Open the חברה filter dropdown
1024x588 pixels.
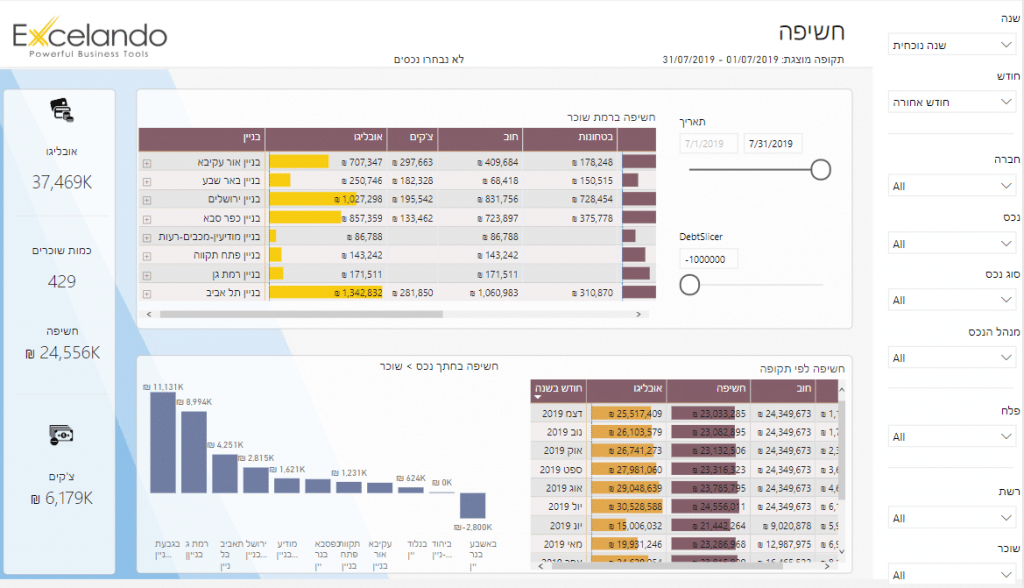pyautogui.click(x=951, y=186)
